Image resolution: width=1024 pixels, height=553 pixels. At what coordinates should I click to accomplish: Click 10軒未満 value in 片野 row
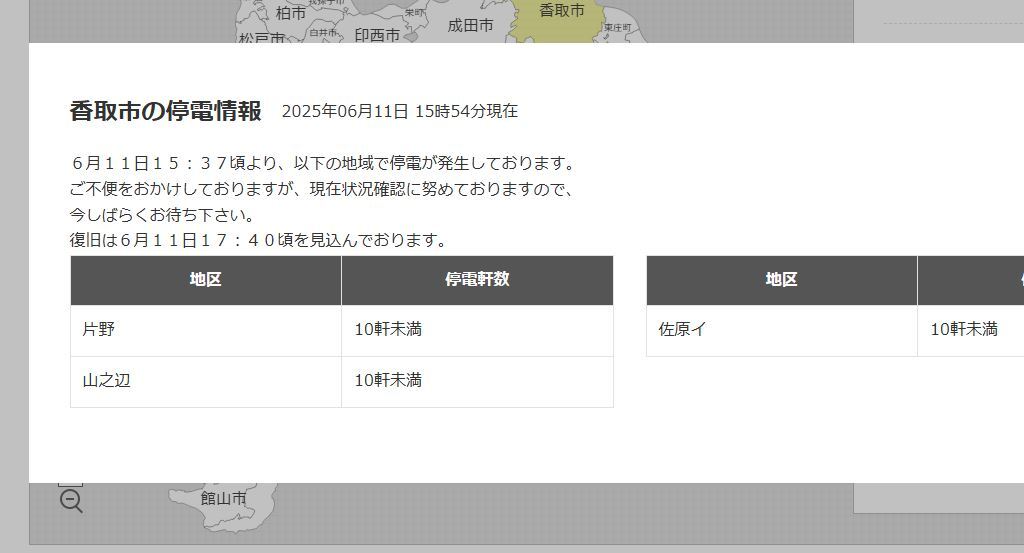click(x=388, y=329)
